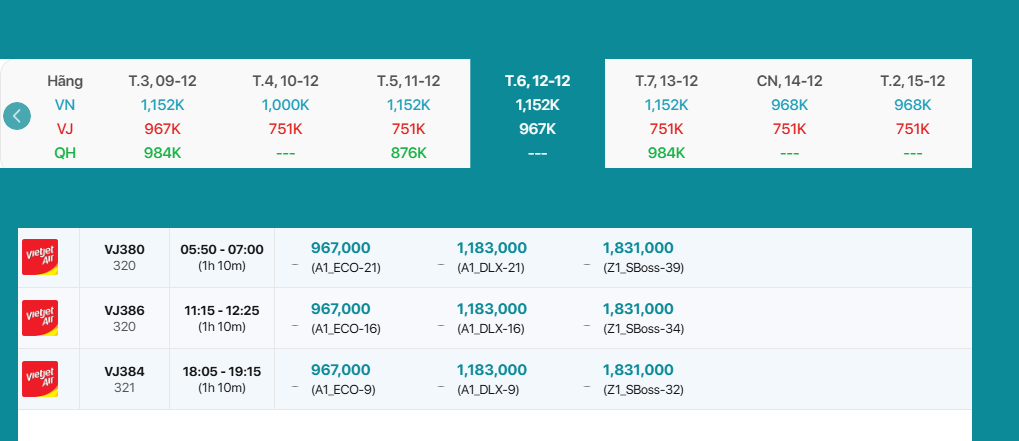Pick VJ380 Eco fare 967,000
Image resolution: width=1019 pixels, height=441 pixels.
[341, 248]
